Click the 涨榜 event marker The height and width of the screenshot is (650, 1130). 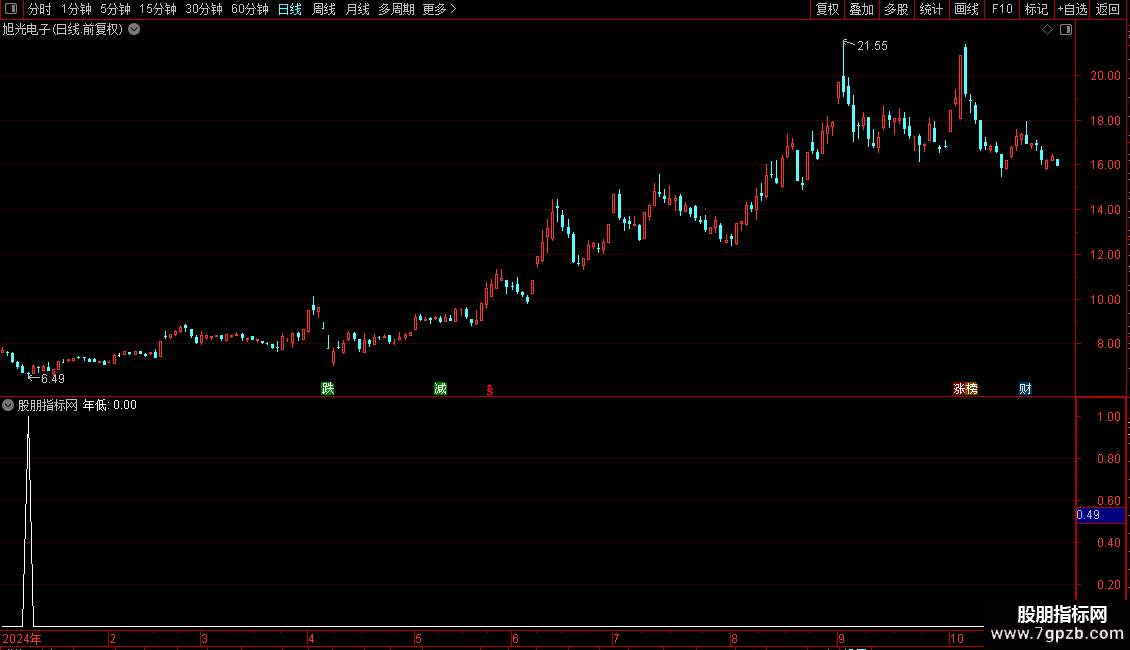pos(965,388)
